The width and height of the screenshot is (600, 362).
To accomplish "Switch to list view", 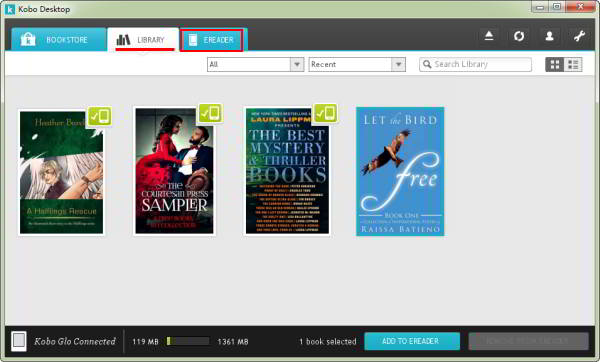I will [573, 65].
